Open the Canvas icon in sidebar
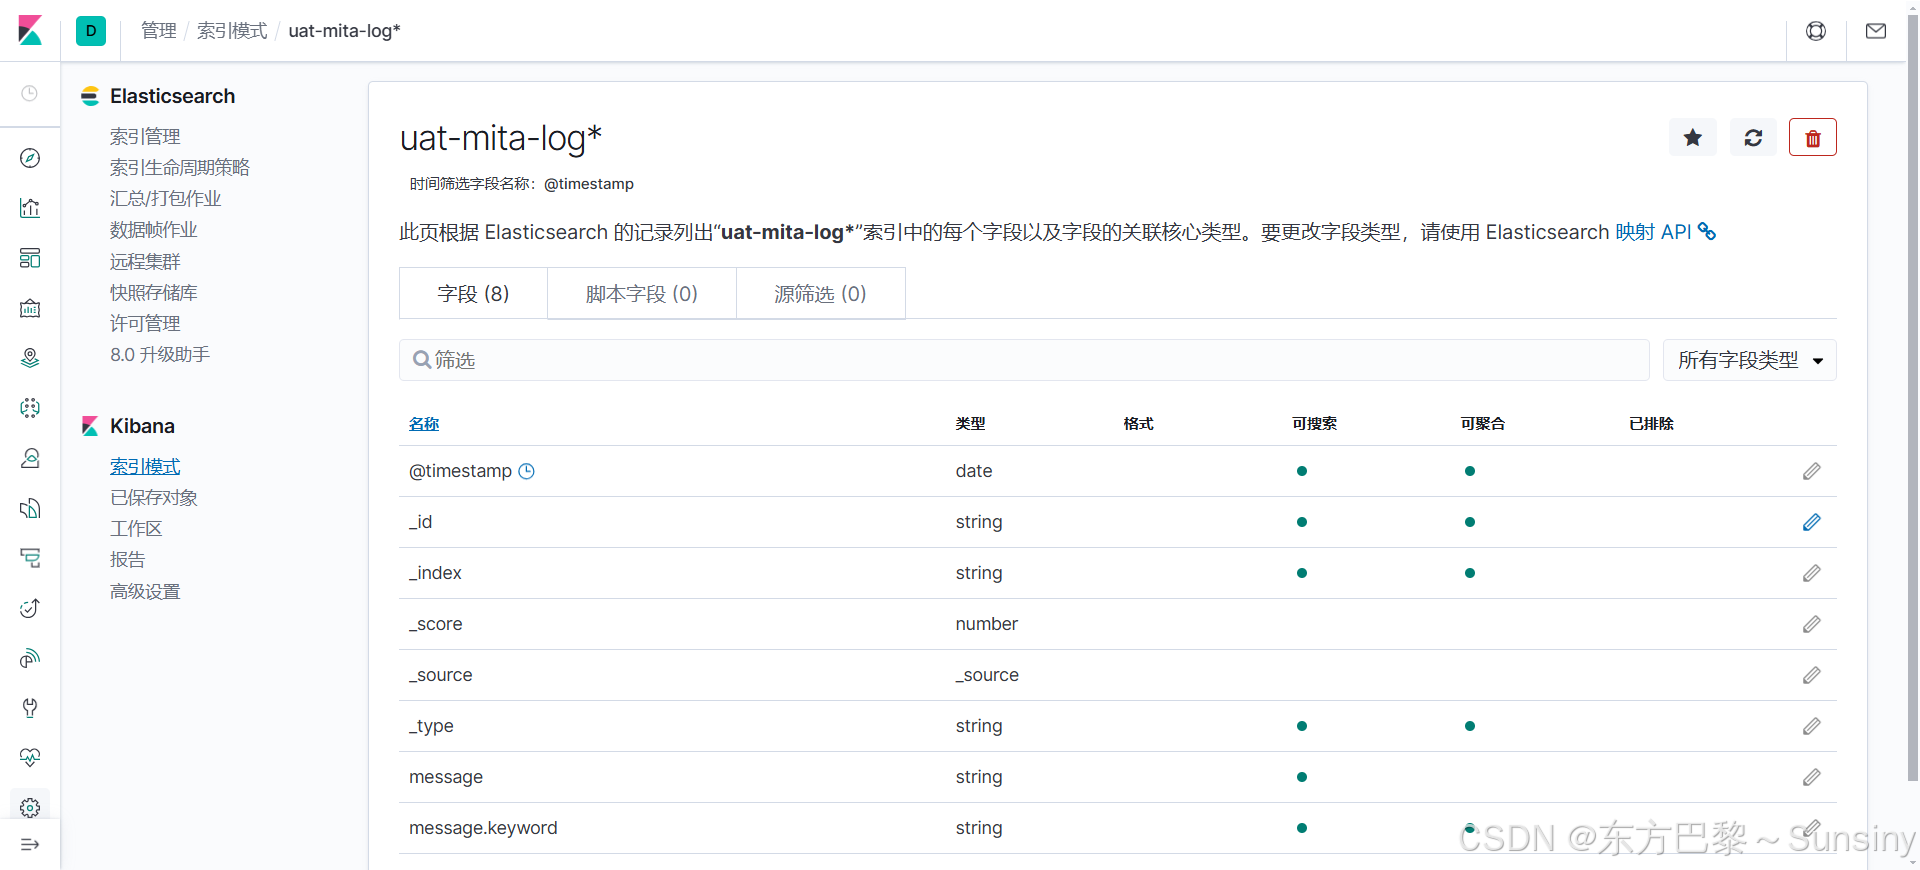 30,308
